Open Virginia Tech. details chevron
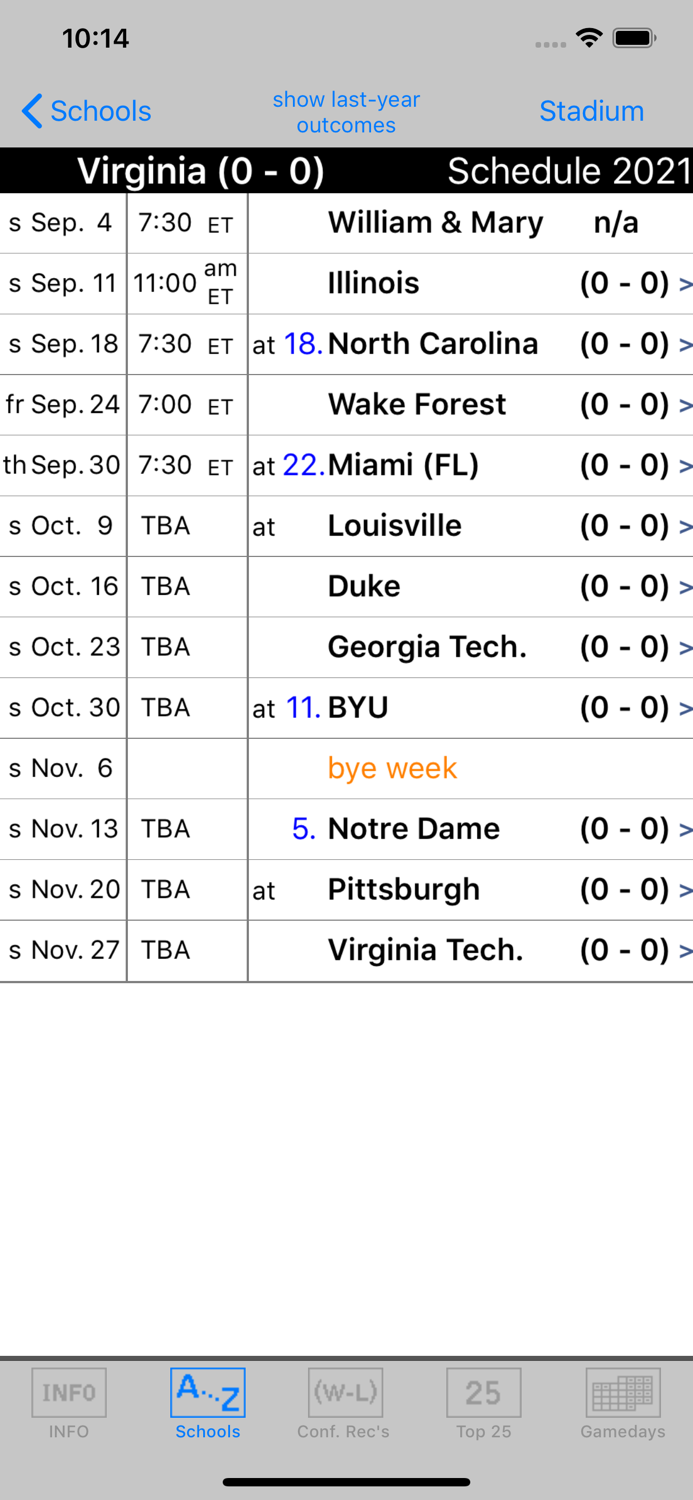This screenshot has width=693, height=1500. pyautogui.click(x=686, y=950)
